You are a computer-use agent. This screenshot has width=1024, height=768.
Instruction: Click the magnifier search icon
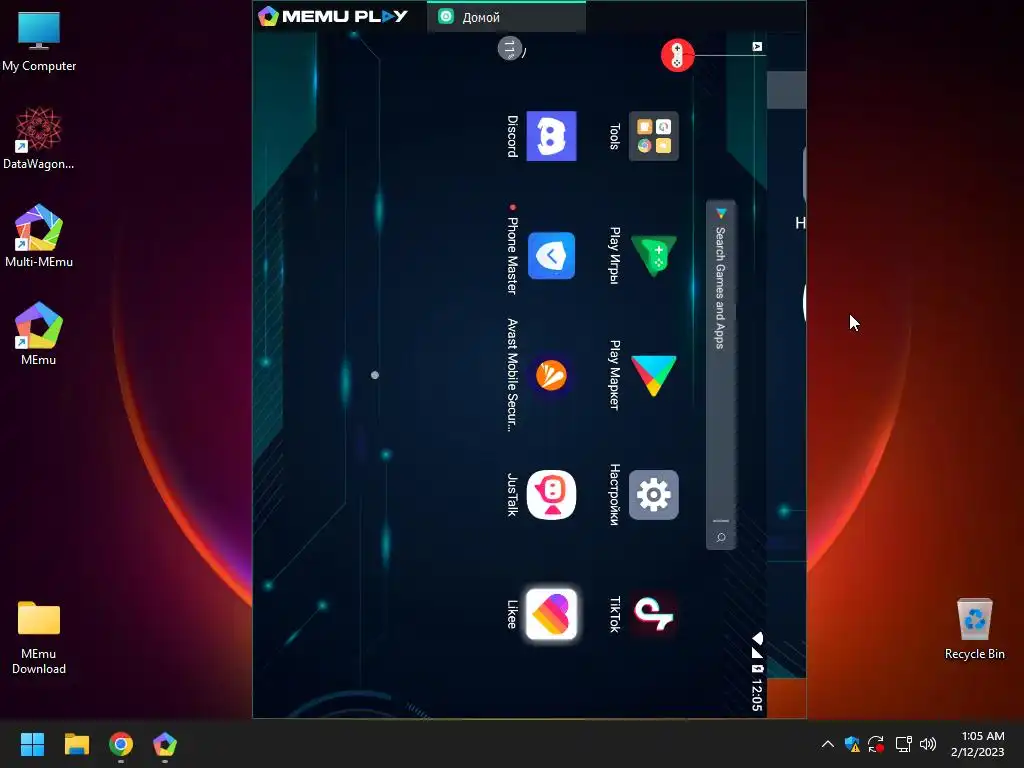tap(721, 537)
